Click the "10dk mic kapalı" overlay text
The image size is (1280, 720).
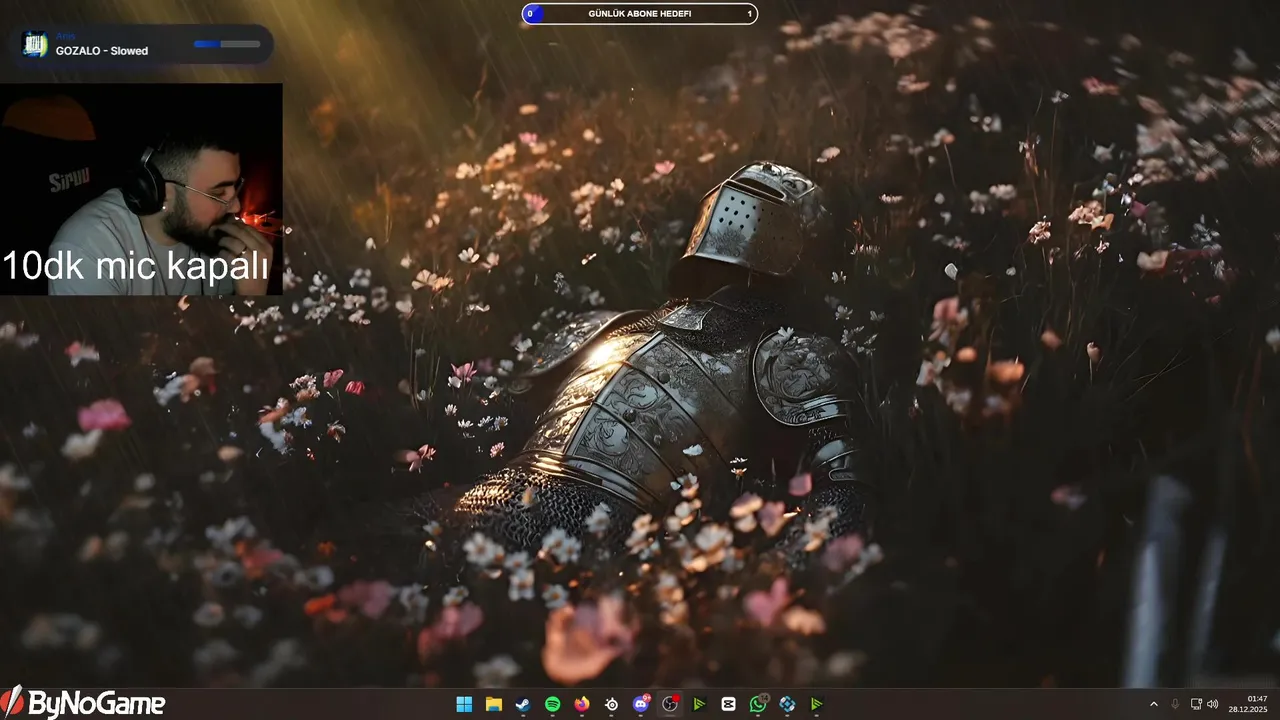click(136, 266)
